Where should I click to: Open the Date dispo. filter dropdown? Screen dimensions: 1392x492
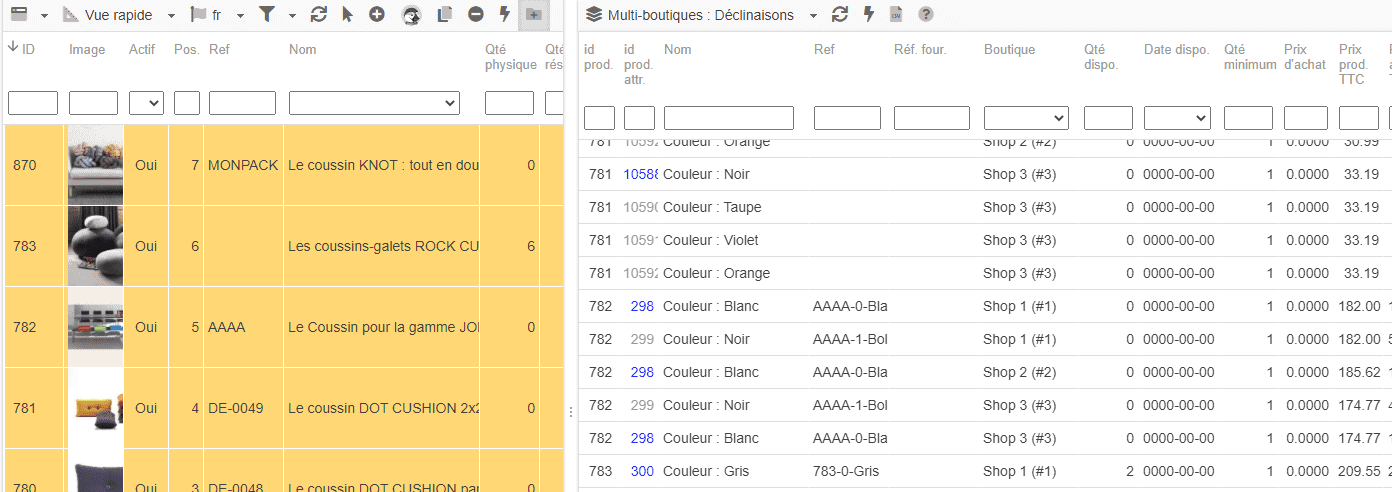(1177, 118)
